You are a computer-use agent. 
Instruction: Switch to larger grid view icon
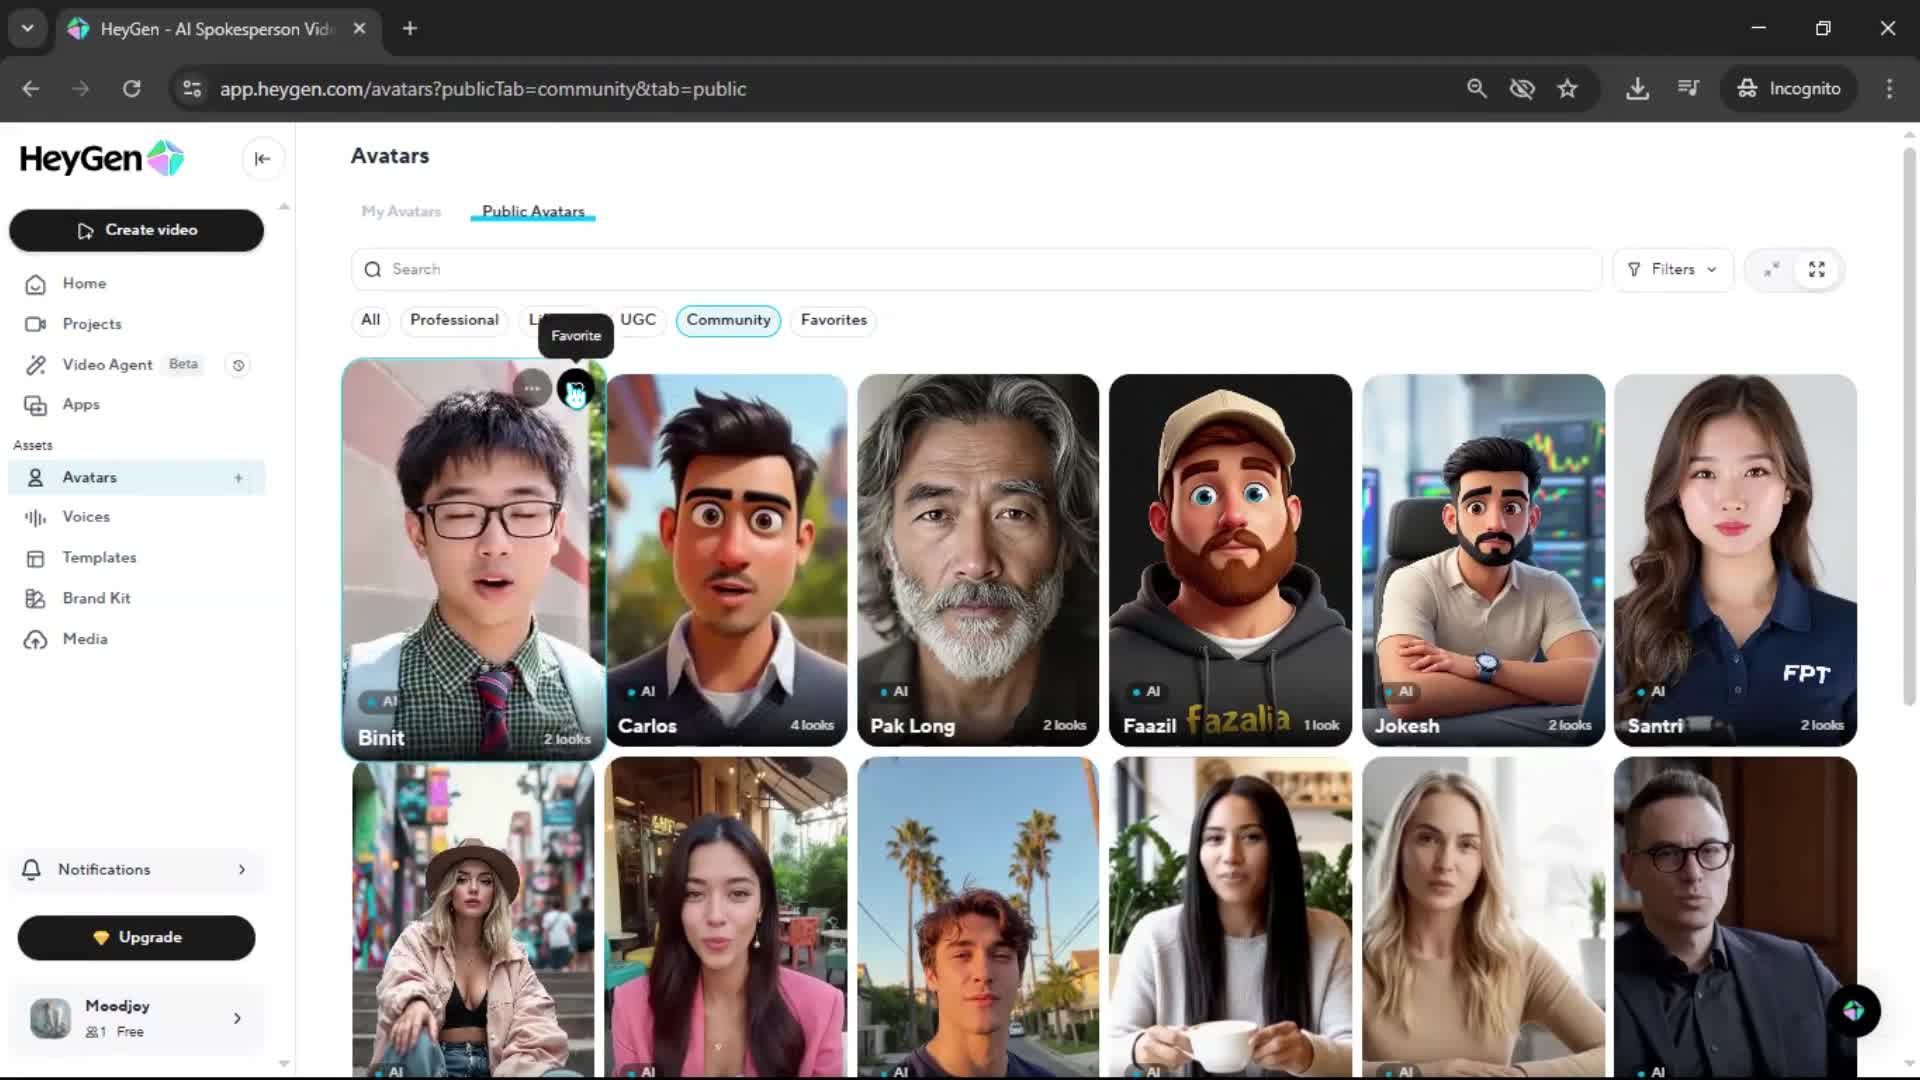(1816, 270)
